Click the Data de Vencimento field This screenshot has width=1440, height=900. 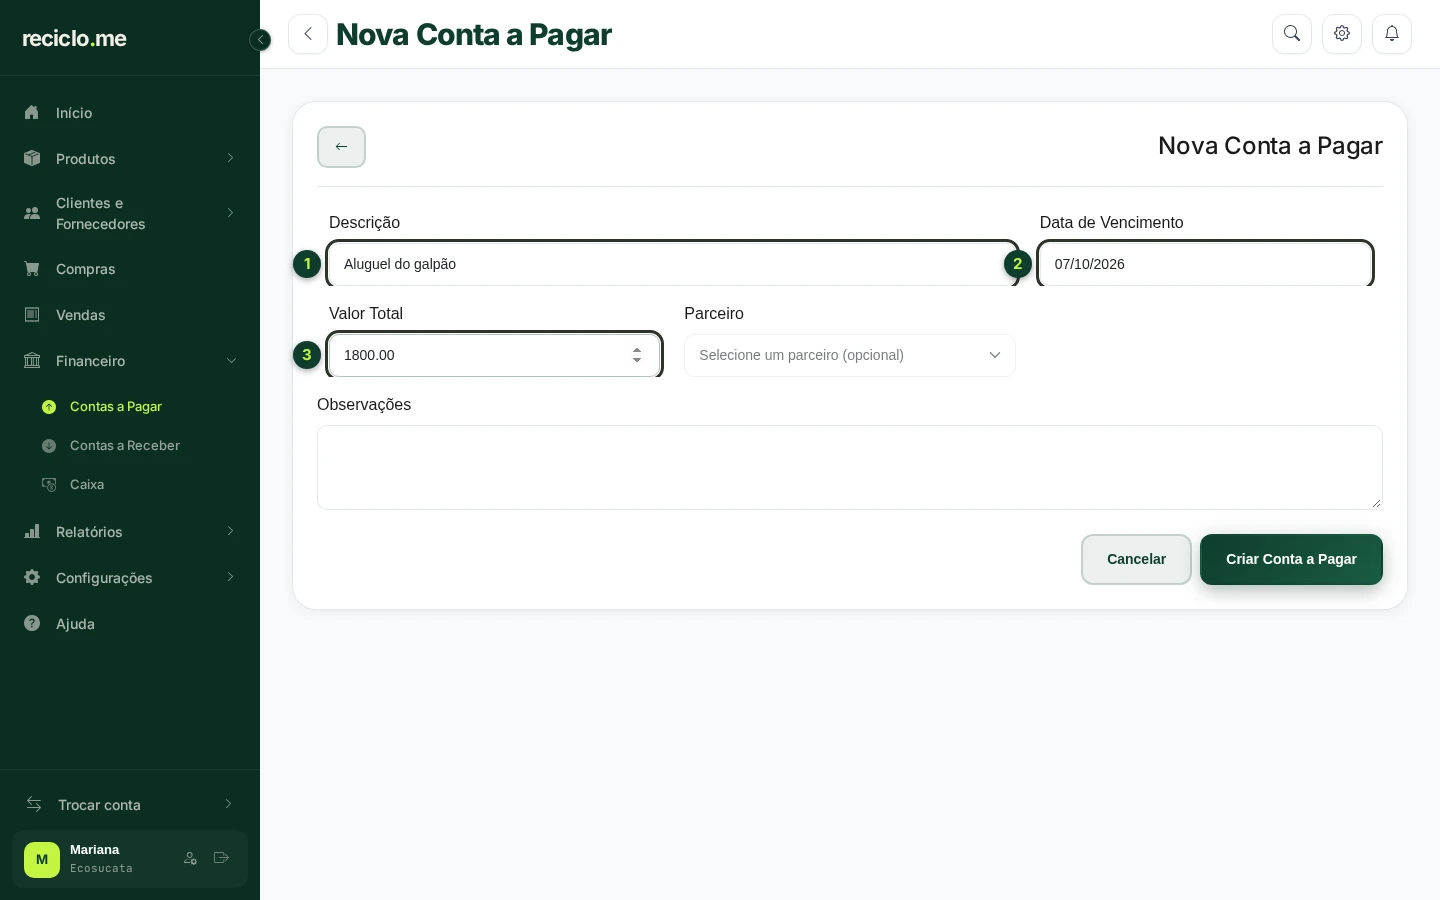pyautogui.click(x=1205, y=264)
